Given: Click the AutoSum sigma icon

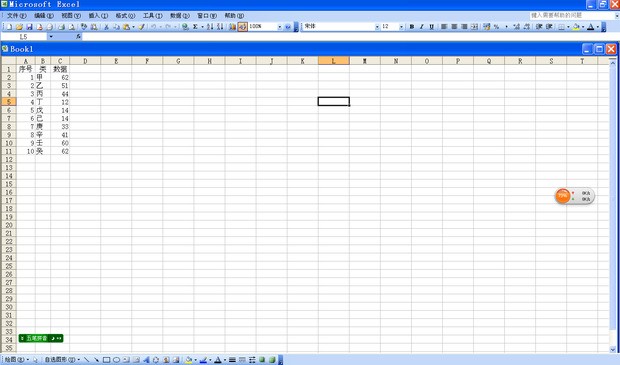Looking at the screenshot, I should point(195,26).
